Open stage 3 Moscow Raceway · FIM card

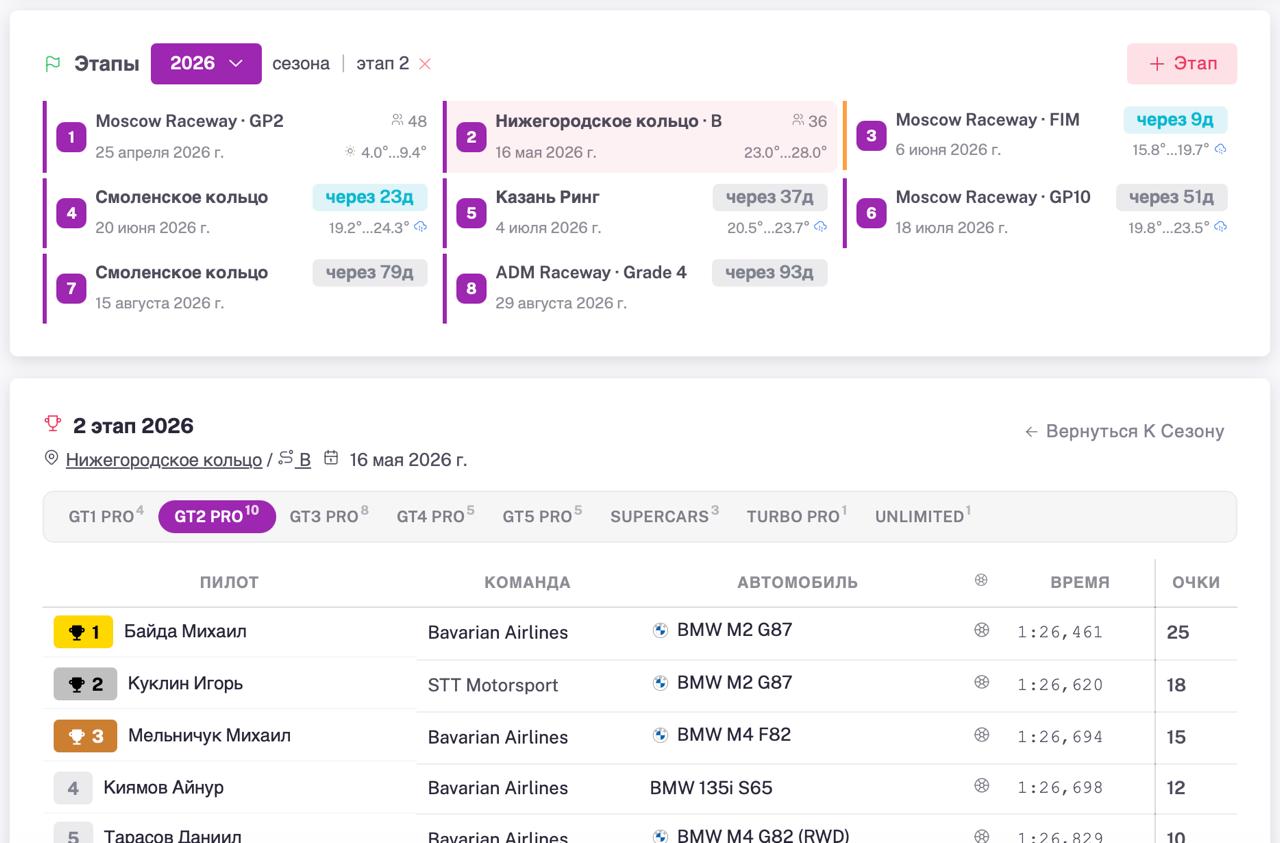(x=1041, y=135)
